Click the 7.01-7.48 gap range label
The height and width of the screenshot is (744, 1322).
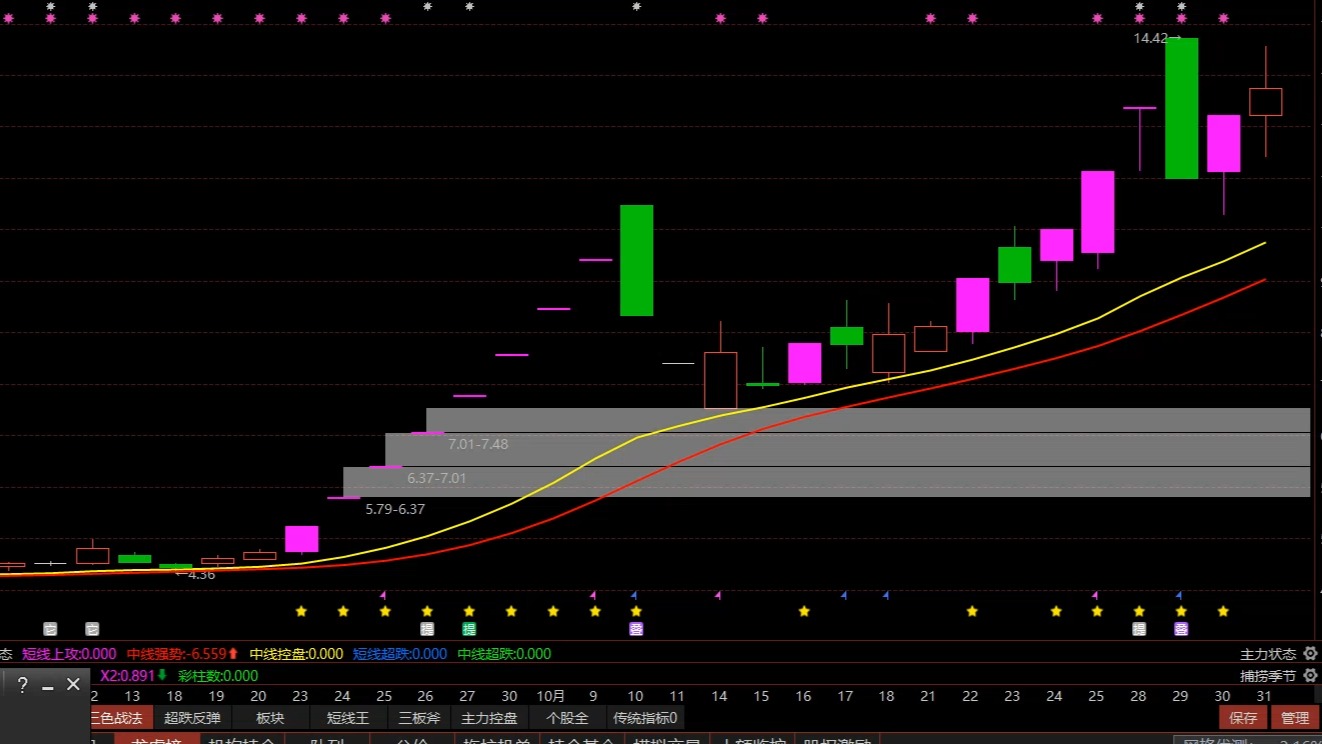coord(478,444)
